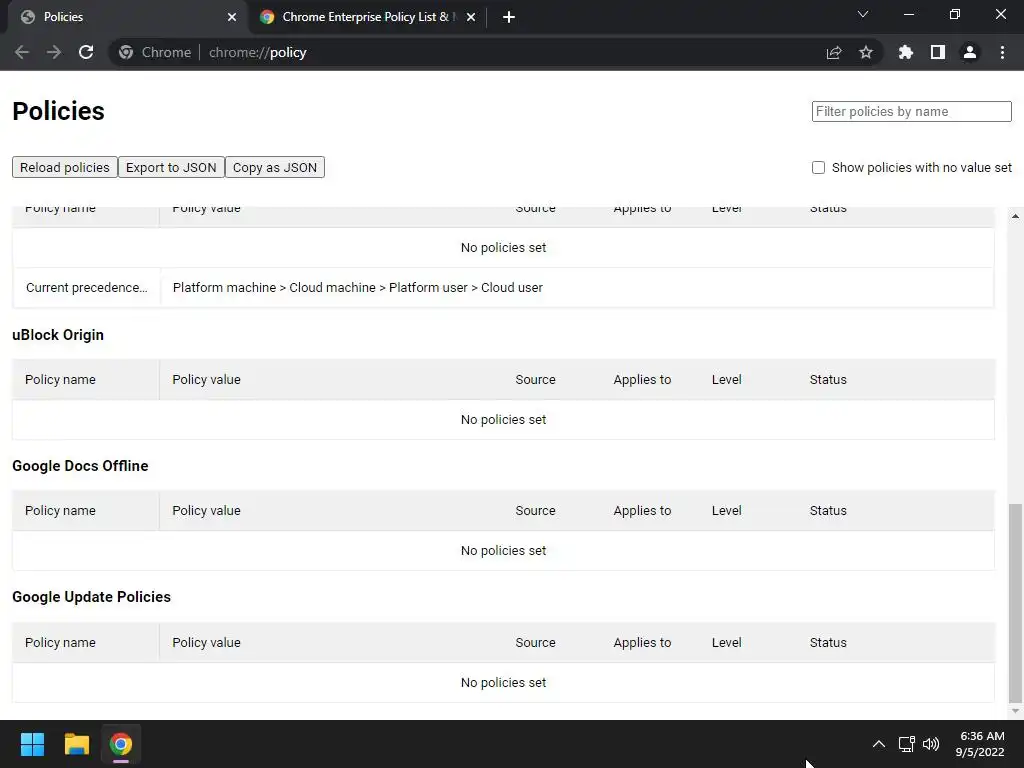1024x768 pixels.
Task: Focus the Filter policies by name field
Action: (x=912, y=112)
